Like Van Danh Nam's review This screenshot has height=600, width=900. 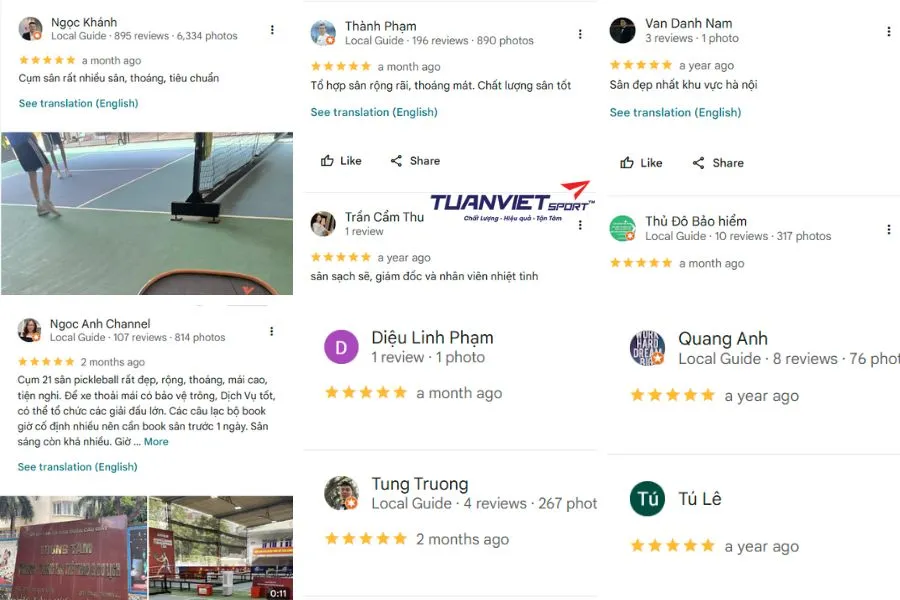pyautogui.click(x=641, y=163)
